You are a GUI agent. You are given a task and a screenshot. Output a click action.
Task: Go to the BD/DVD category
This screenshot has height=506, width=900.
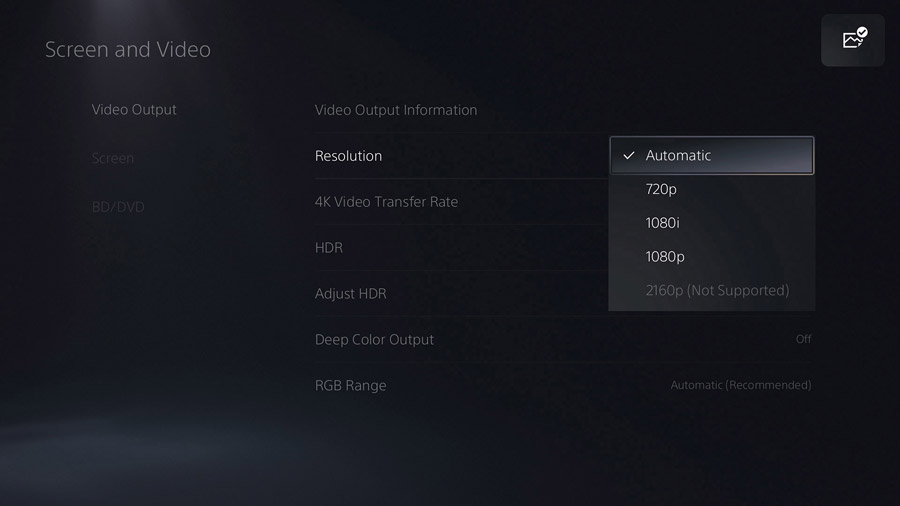pyautogui.click(x=118, y=207)
